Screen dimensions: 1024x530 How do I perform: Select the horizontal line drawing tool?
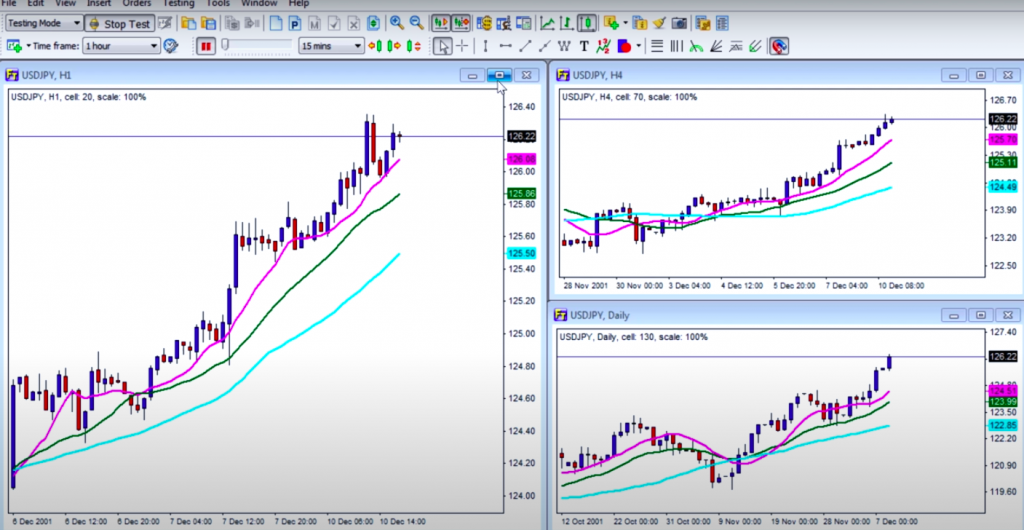click(x=505, y=46)
